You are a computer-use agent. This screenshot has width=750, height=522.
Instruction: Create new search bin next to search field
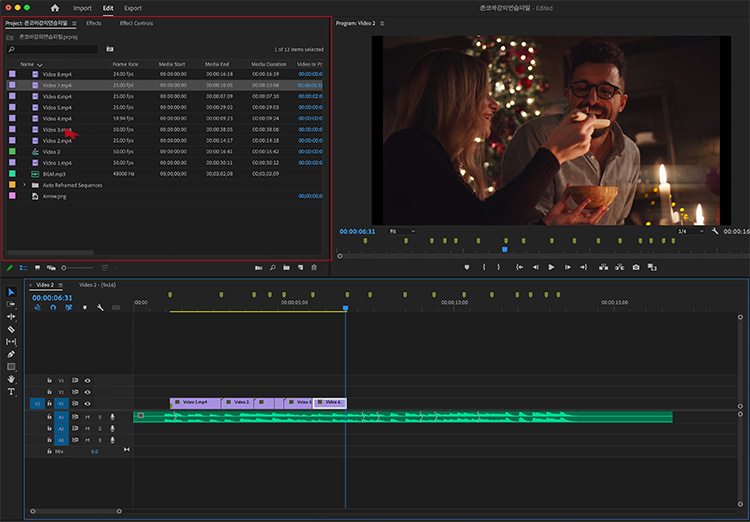coord(110,49)
